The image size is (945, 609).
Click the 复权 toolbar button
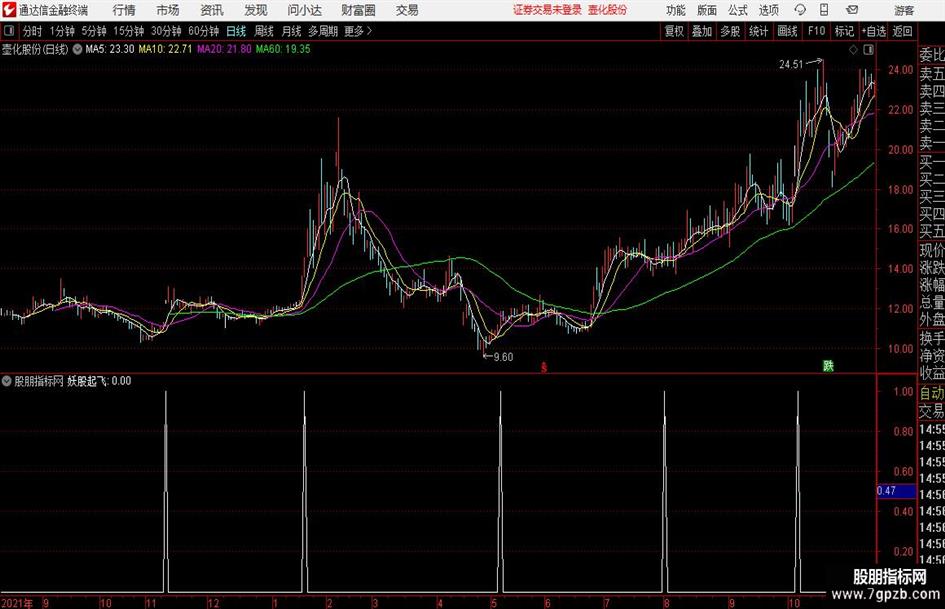pos(674,31)
